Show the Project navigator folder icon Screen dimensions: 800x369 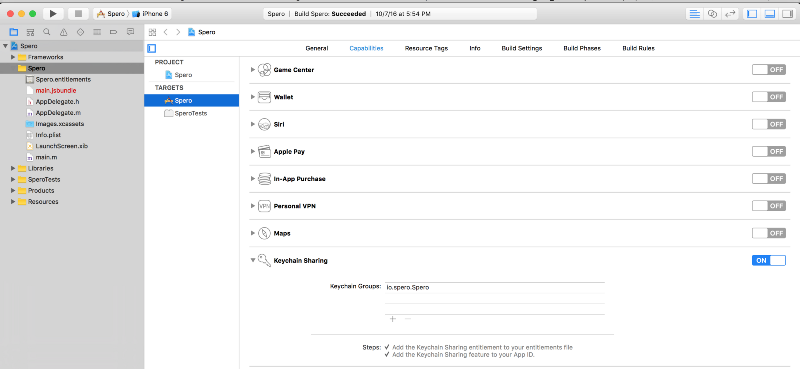(x=14, y=32)
